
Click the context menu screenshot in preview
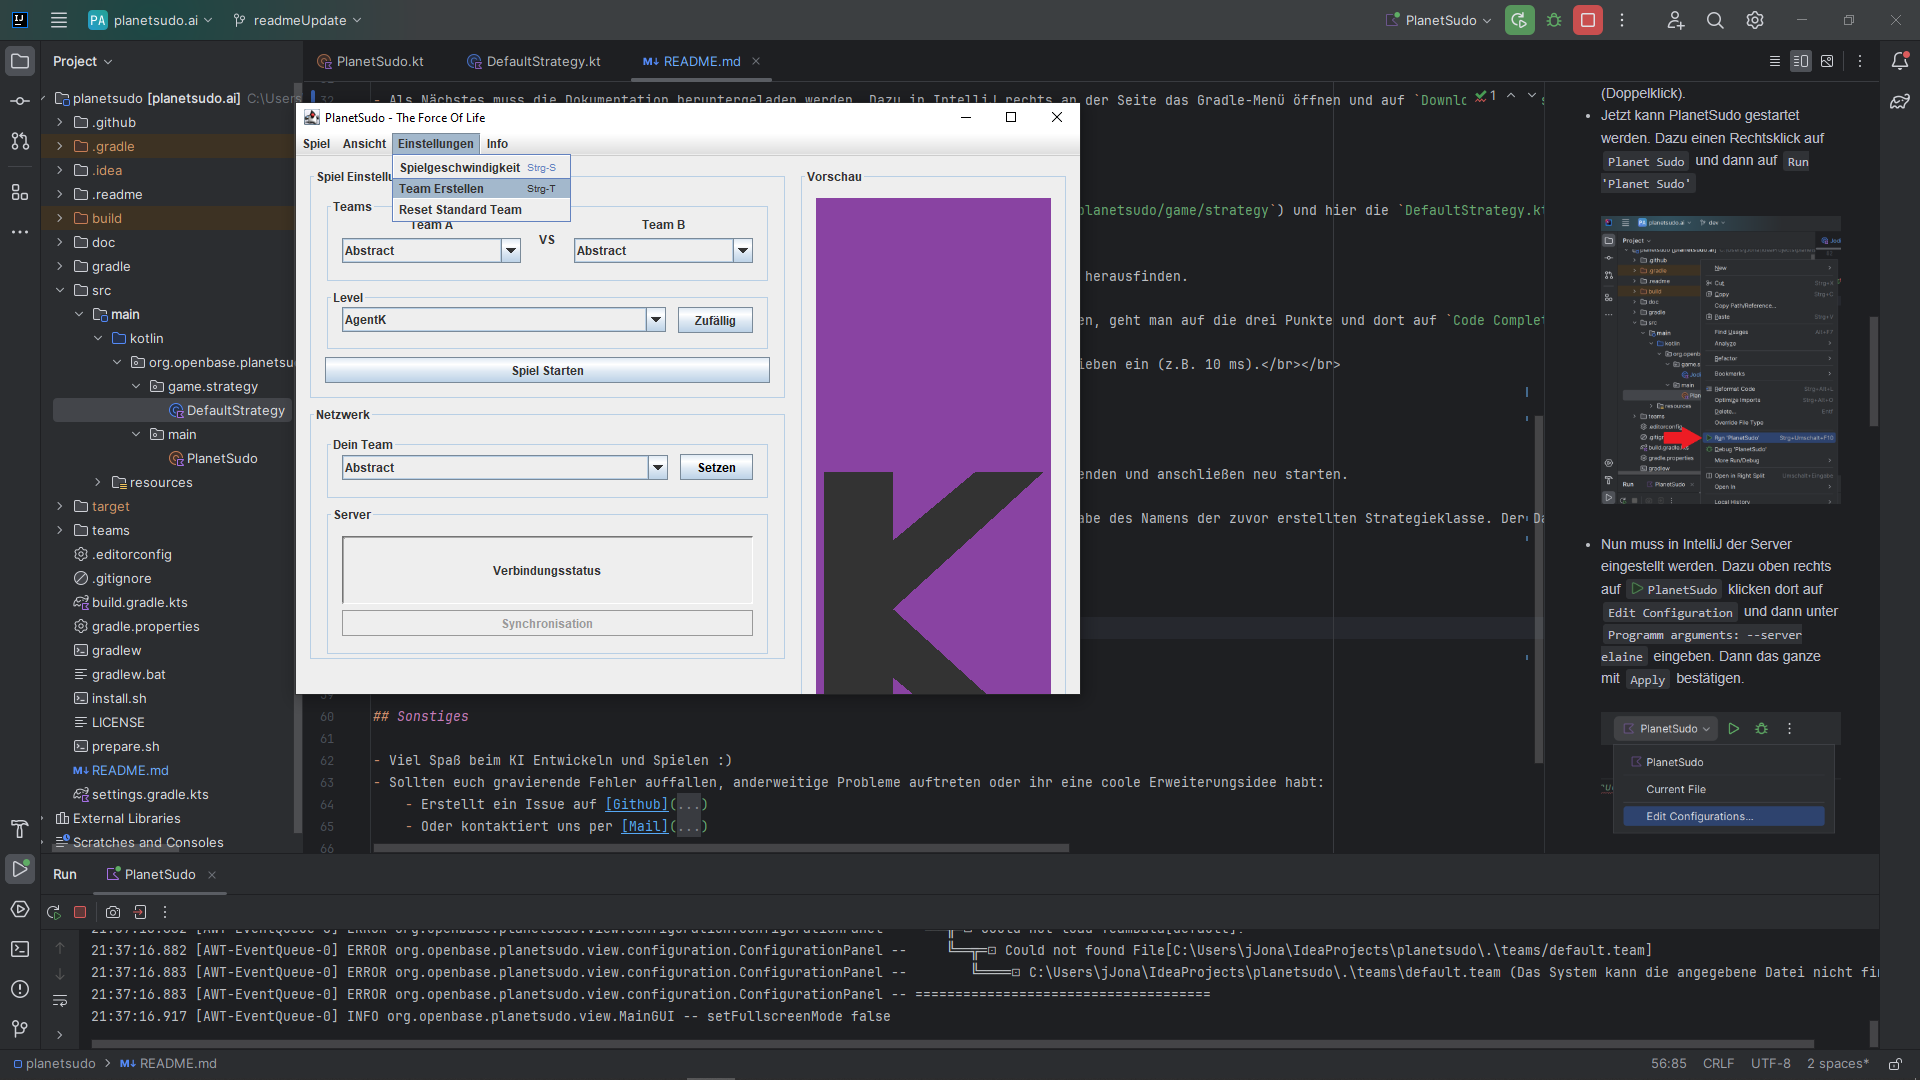[x=1720, y=360]
